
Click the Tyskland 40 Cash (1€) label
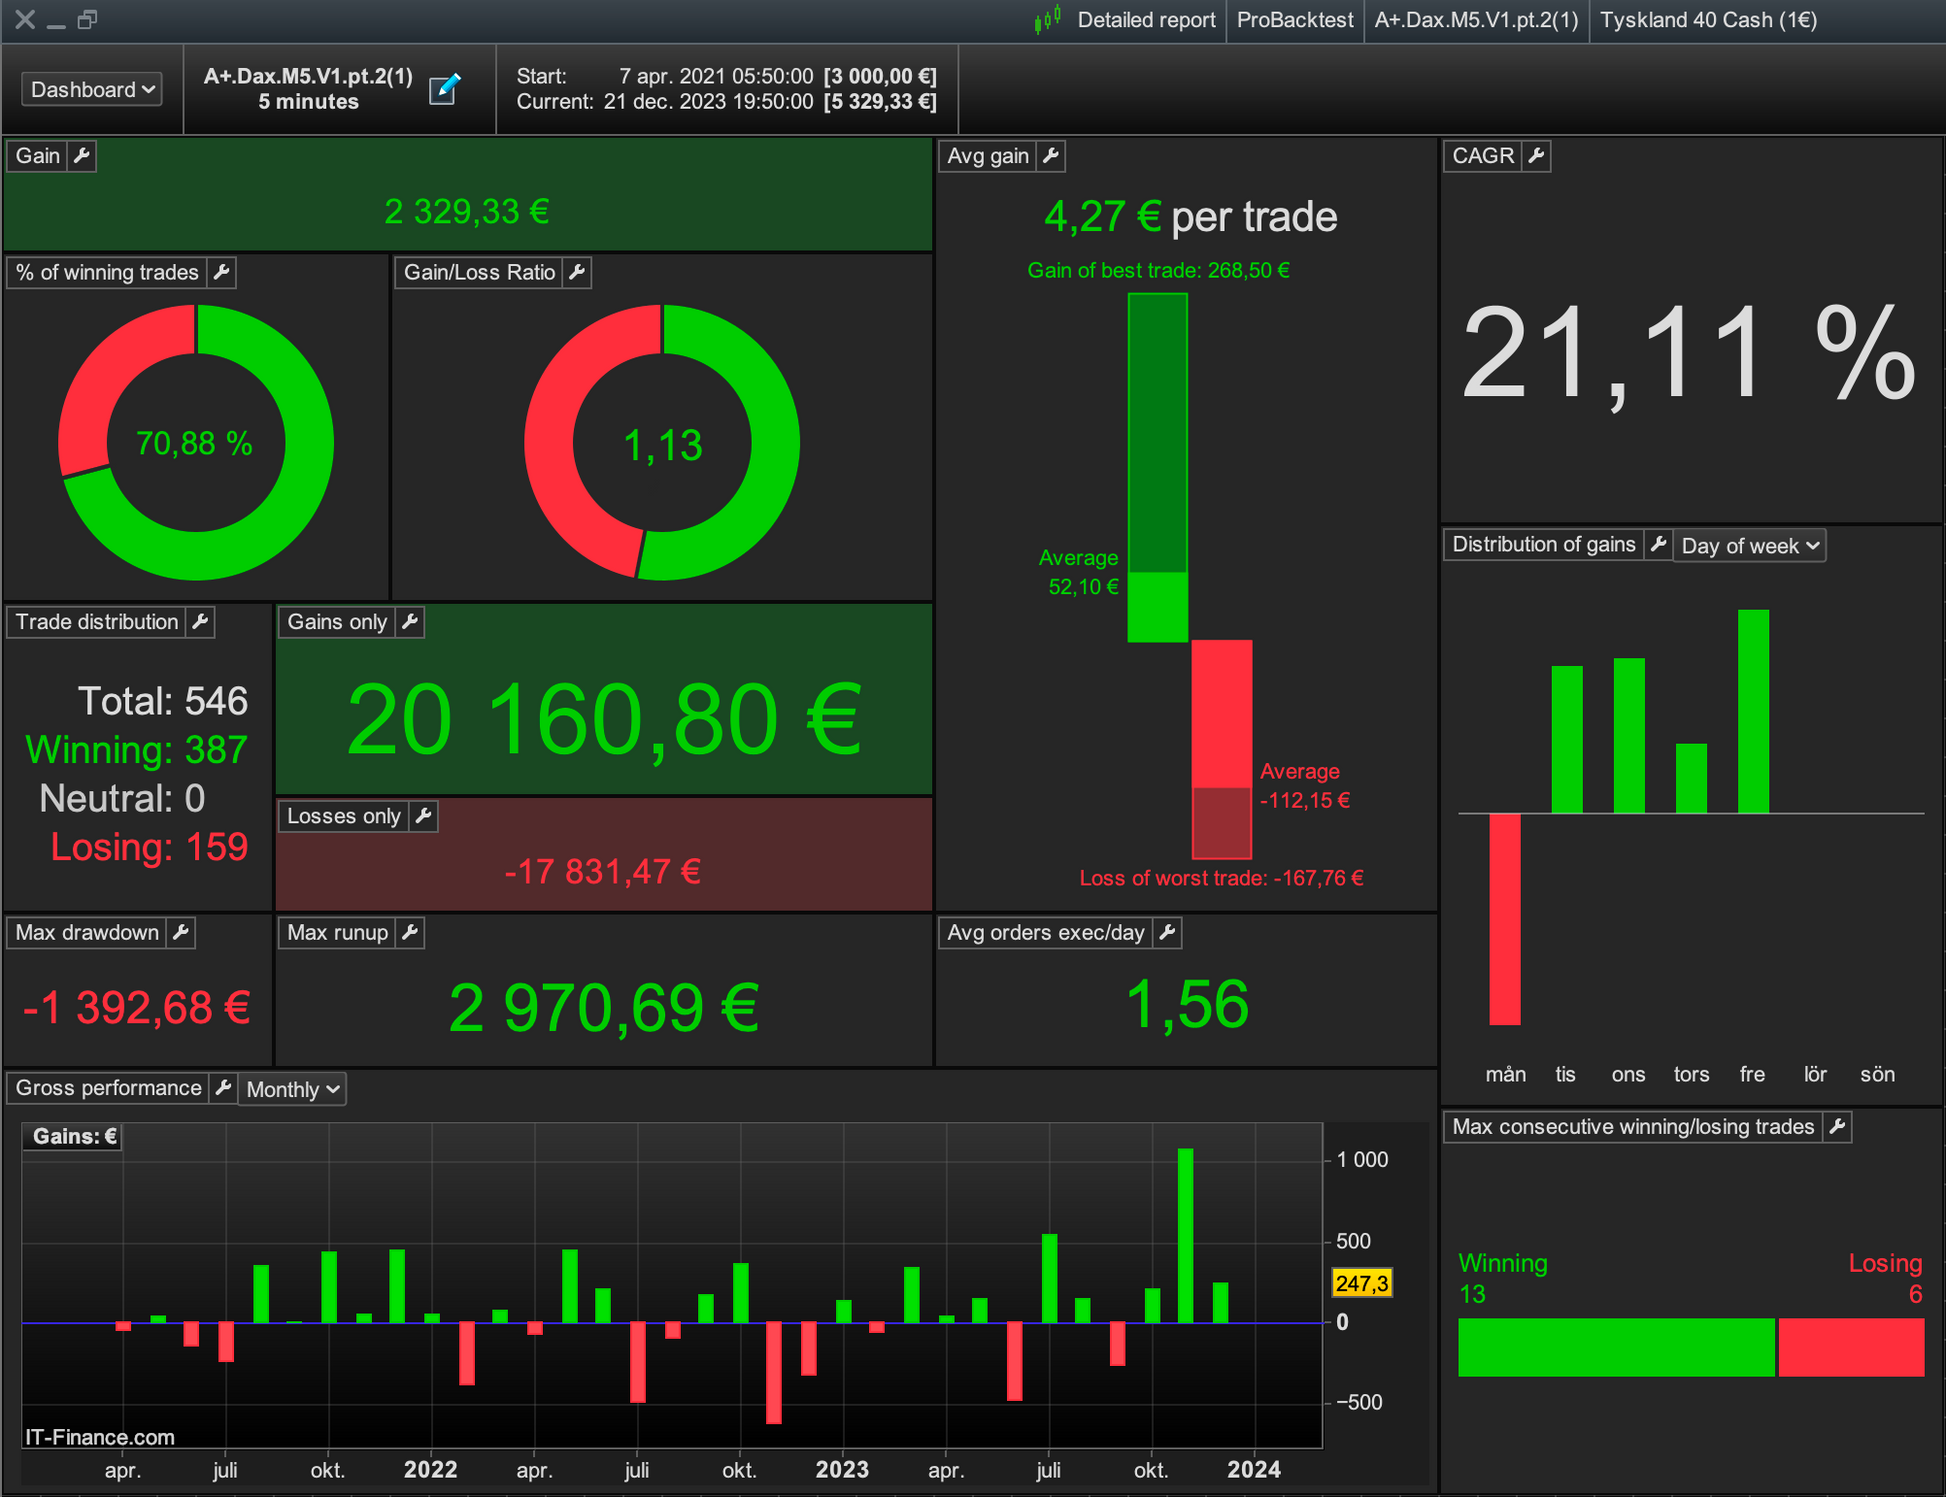pyautogui.click(x=1708, y=20)
